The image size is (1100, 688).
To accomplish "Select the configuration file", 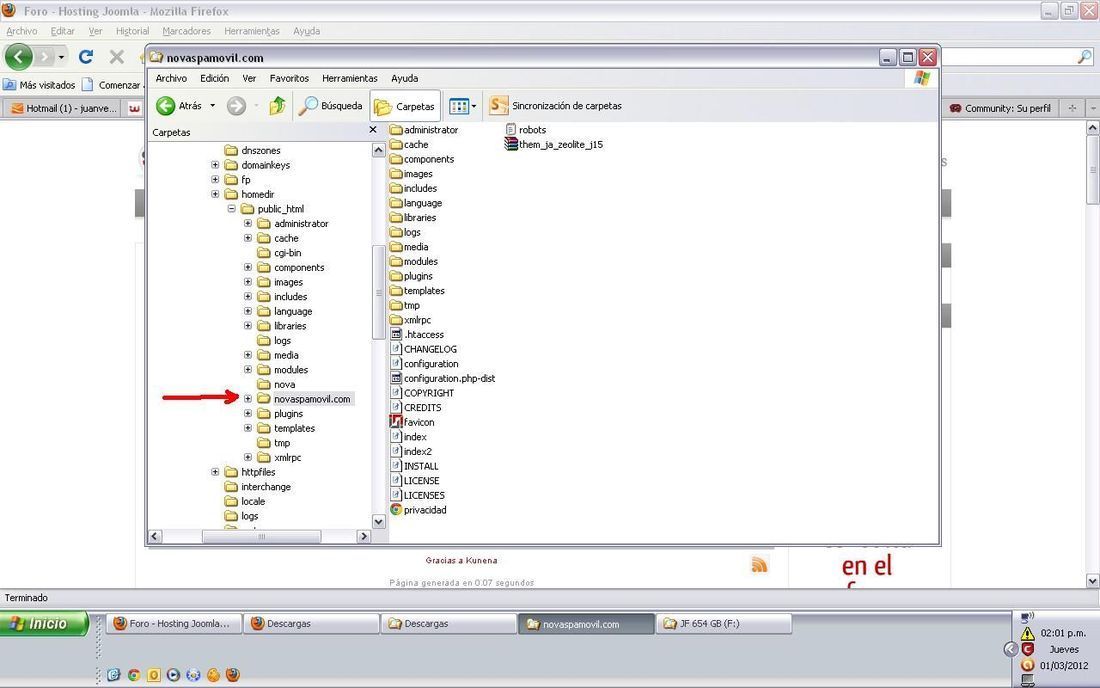I will pyautogui.click(x=424, y=364).
